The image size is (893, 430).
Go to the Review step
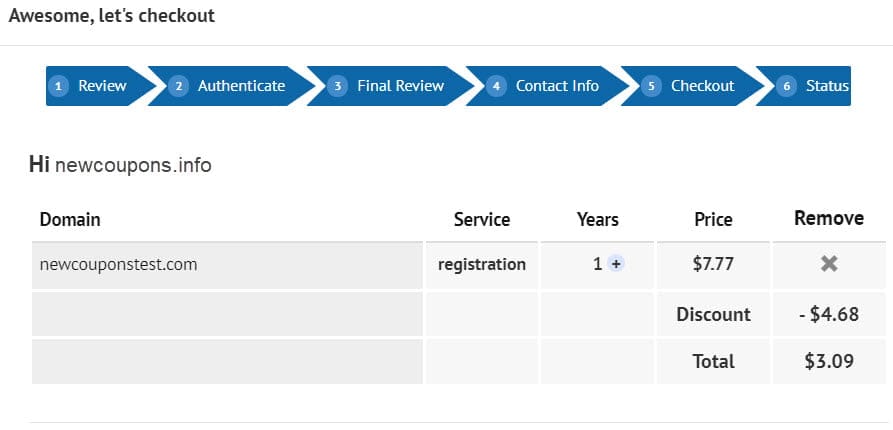pos(102,86)
